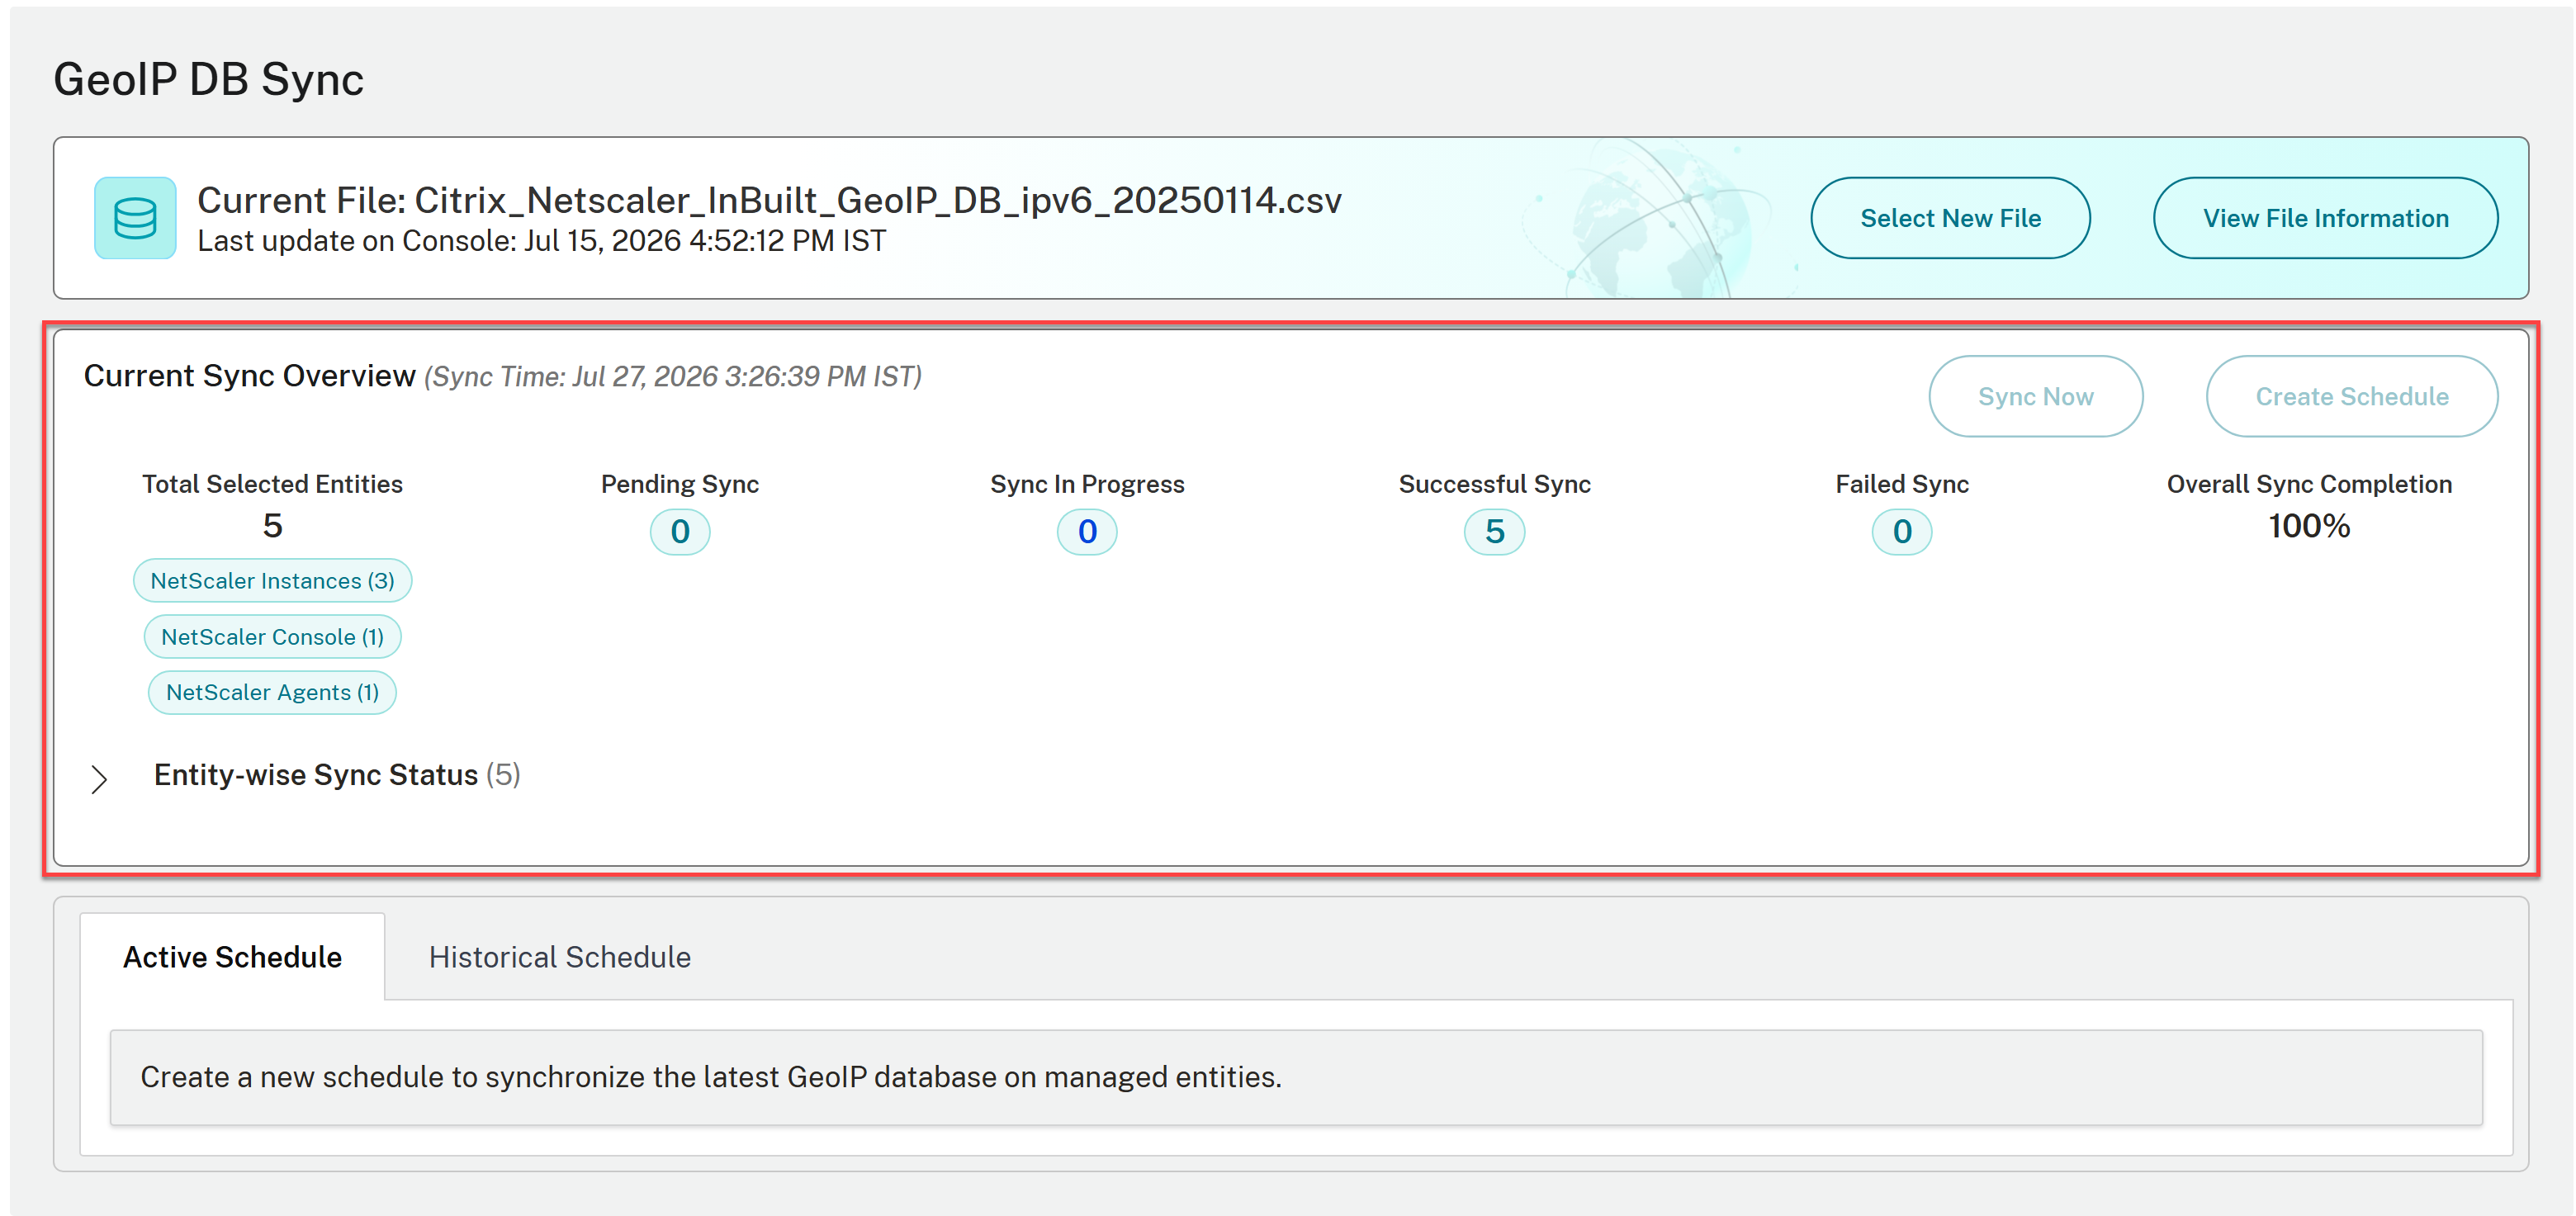2576x1216 pixels.
Task: Click the Create Schedule button
Action: click(2352, 396)
